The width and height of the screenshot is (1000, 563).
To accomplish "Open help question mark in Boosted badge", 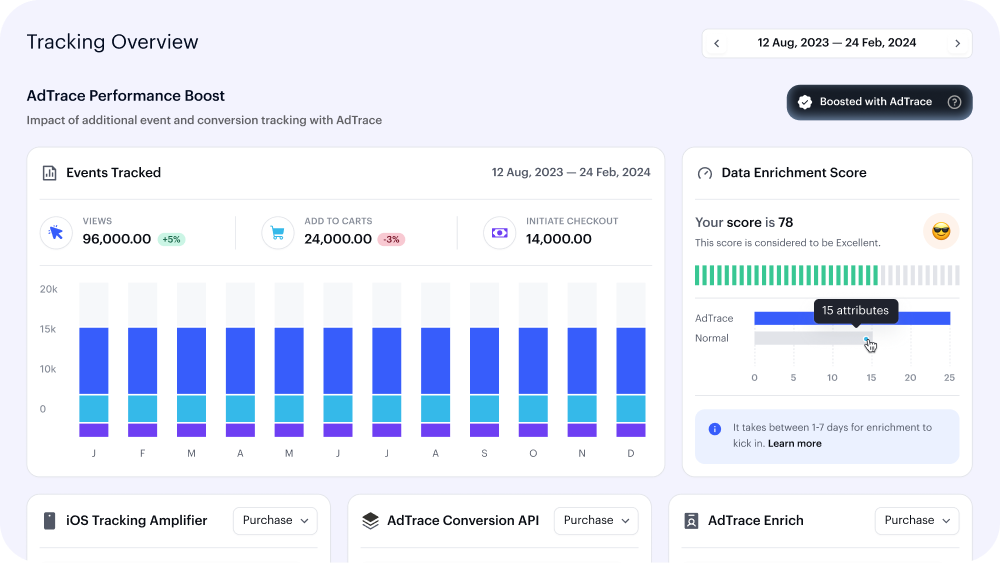I will click(954, 102).
